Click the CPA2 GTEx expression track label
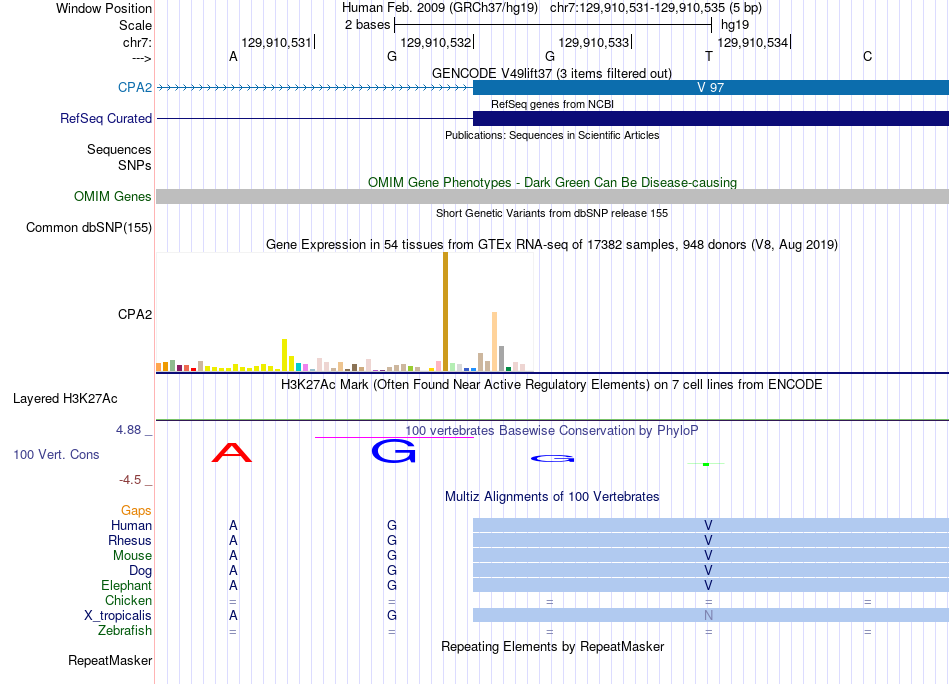Image resolution: width=950 pixels, height=684 pixels. [x=135, y=314]
